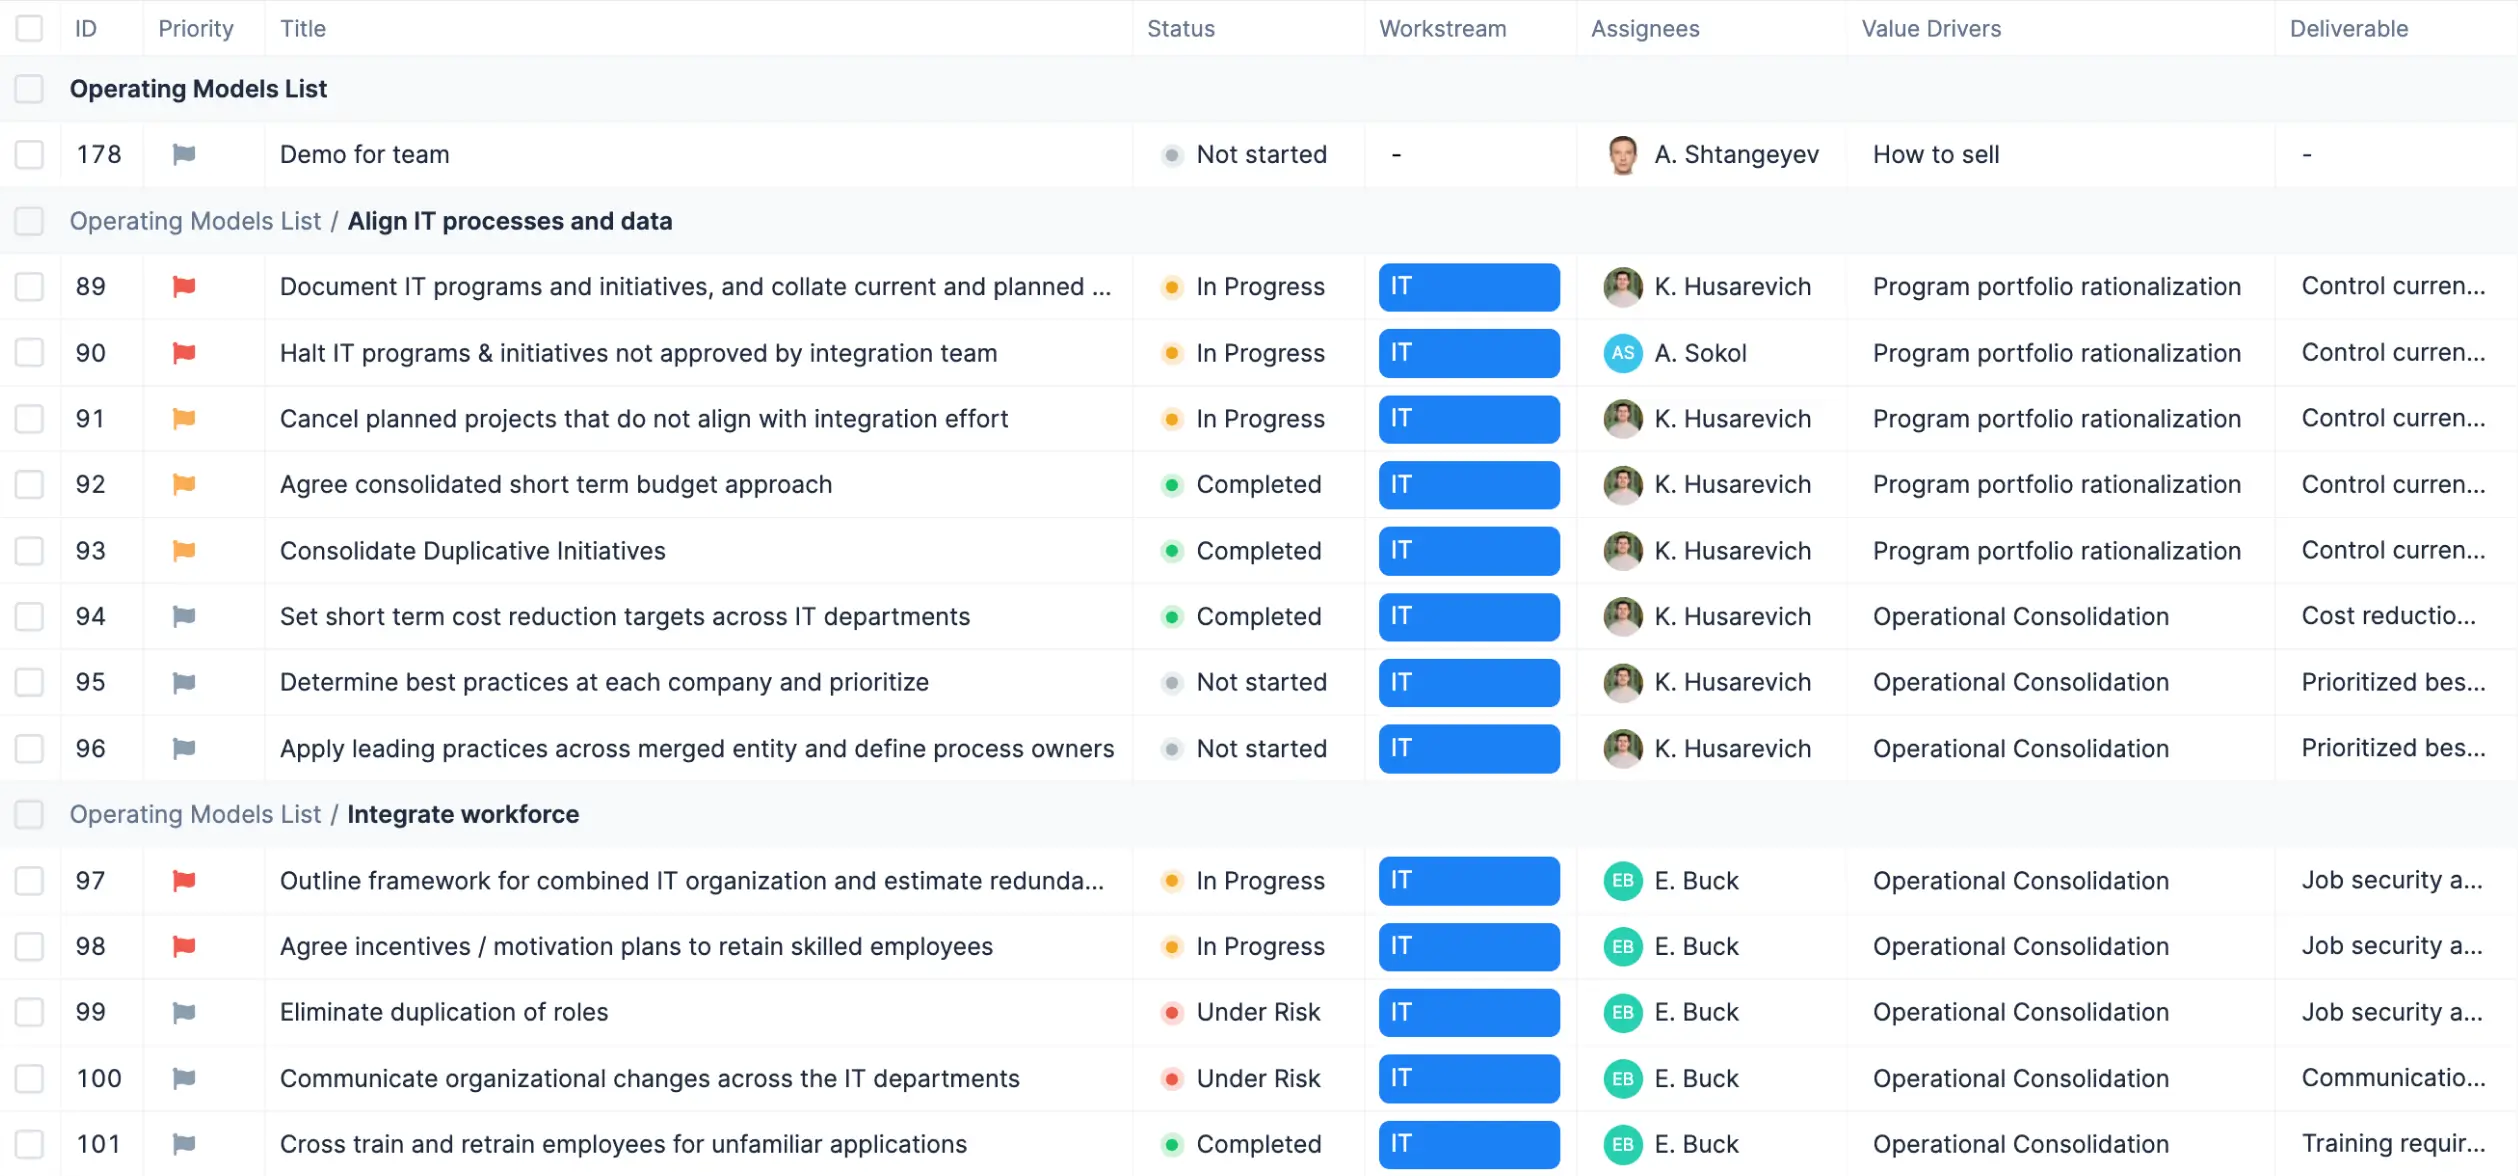Check the row checkbox for task 101

coord(29,1144)
